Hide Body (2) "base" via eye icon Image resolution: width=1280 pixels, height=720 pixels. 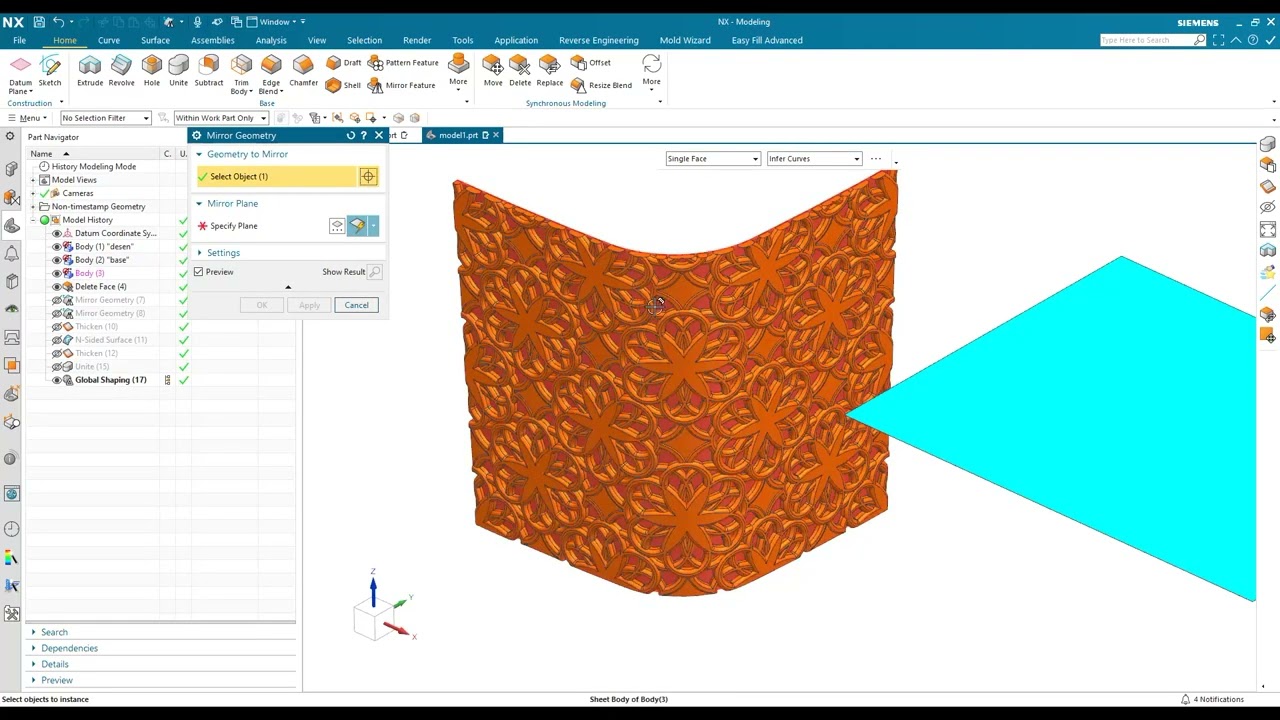pos(57,260)
